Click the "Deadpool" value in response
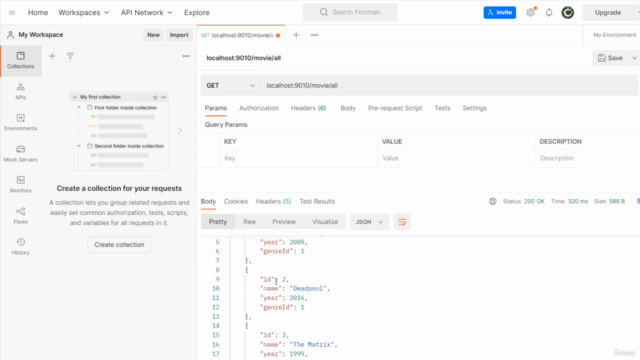The height and width of the screenshot is (360, 640). coord(308,289)
